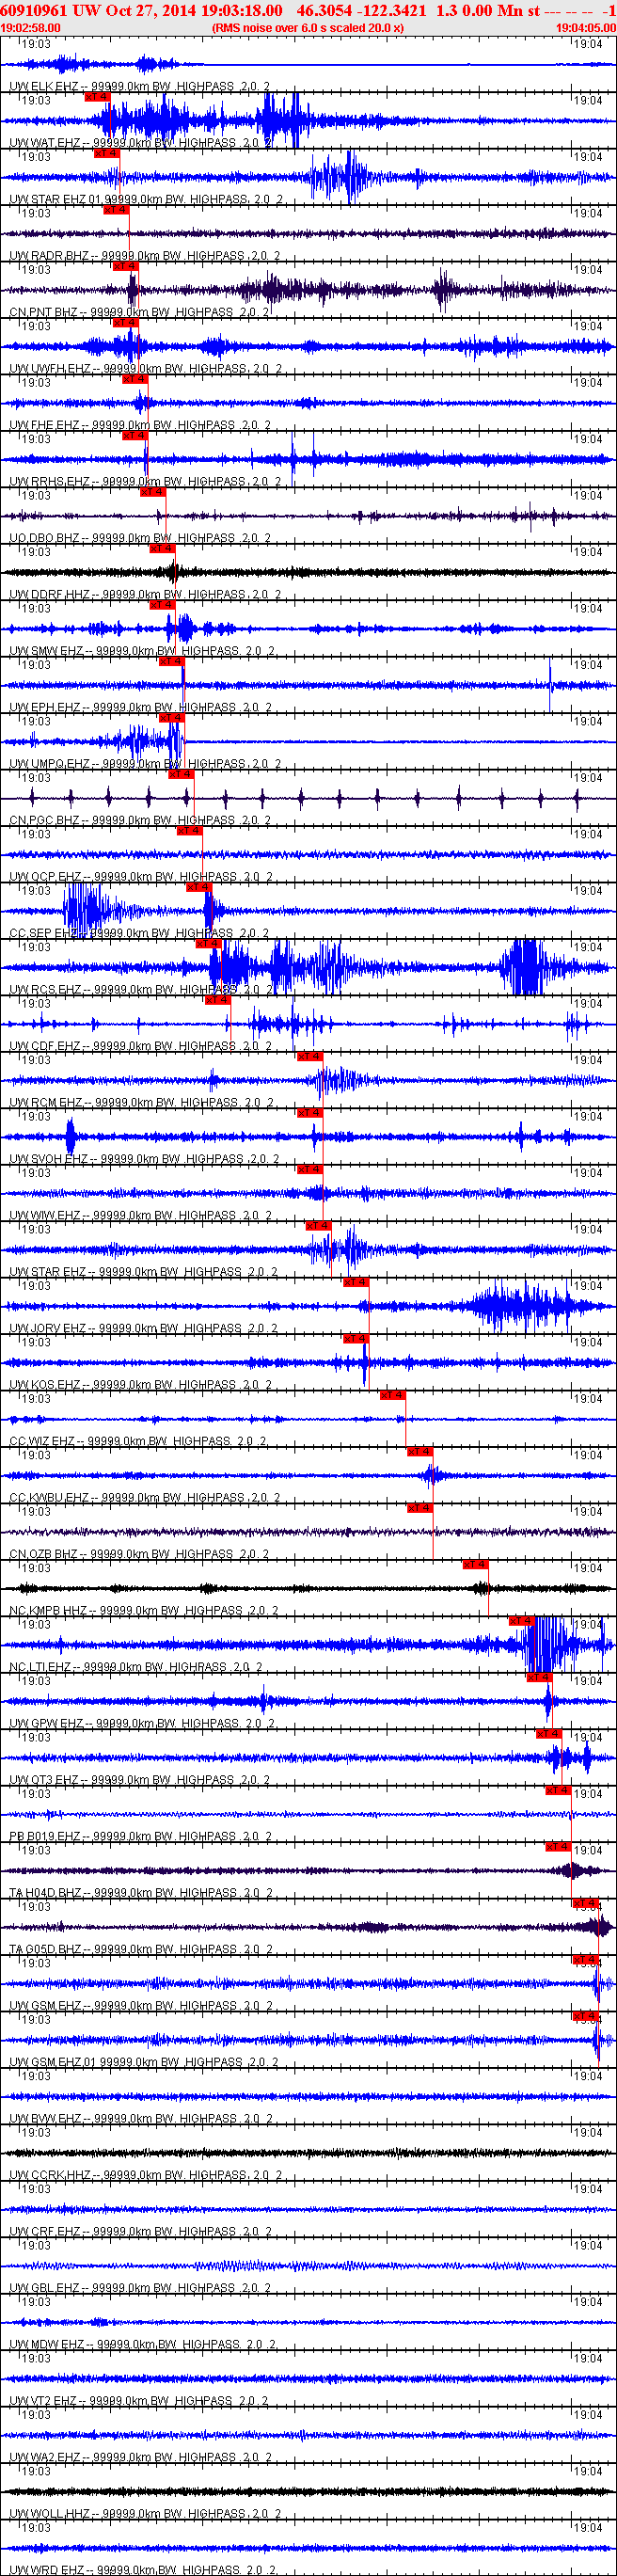Select the UW UMPQ EHZ station label

pos(145,764)
